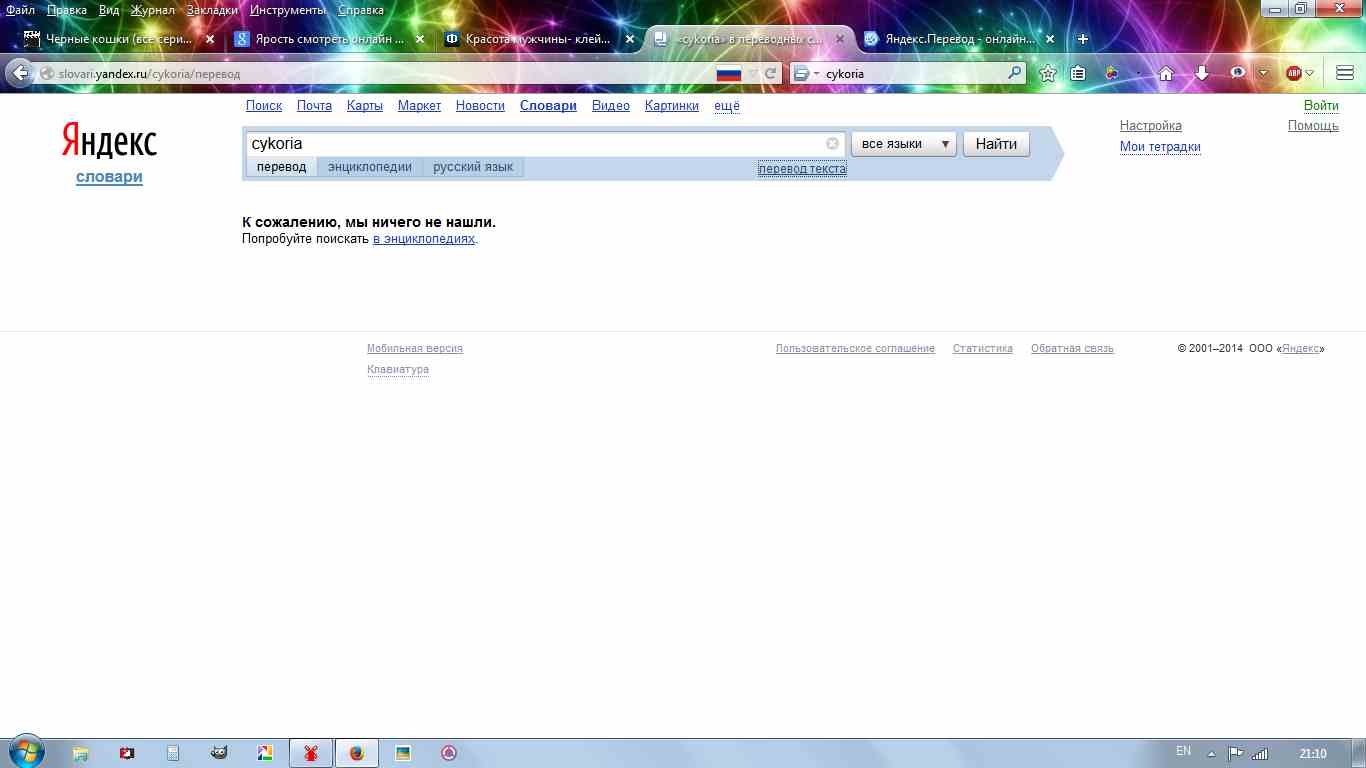Open a new tab with the plus button
Screen dimensions: 1366x768
tap(1082, 39)
